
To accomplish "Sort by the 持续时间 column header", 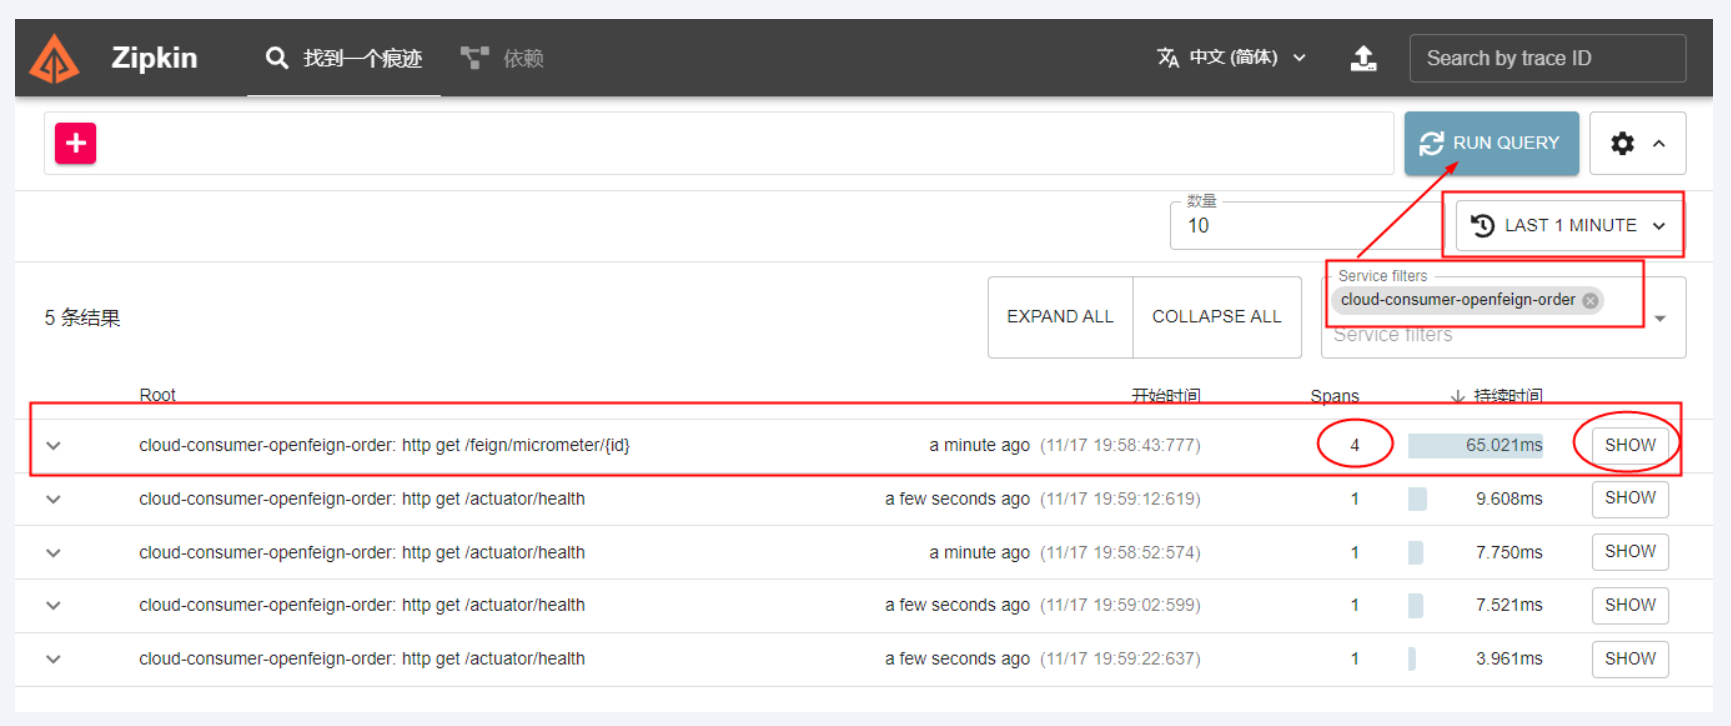I will tap(1508, 396).
